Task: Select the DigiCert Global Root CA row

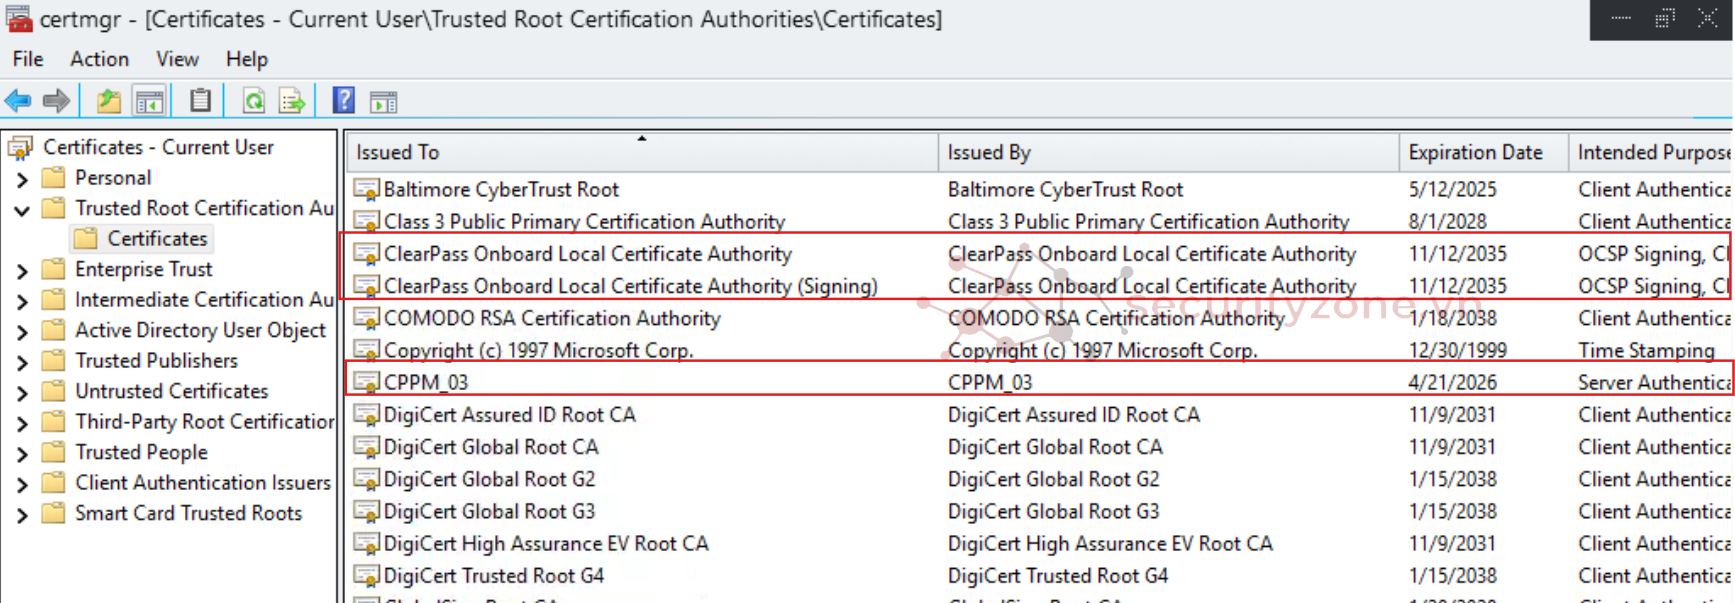Action: click(1039, 447)
